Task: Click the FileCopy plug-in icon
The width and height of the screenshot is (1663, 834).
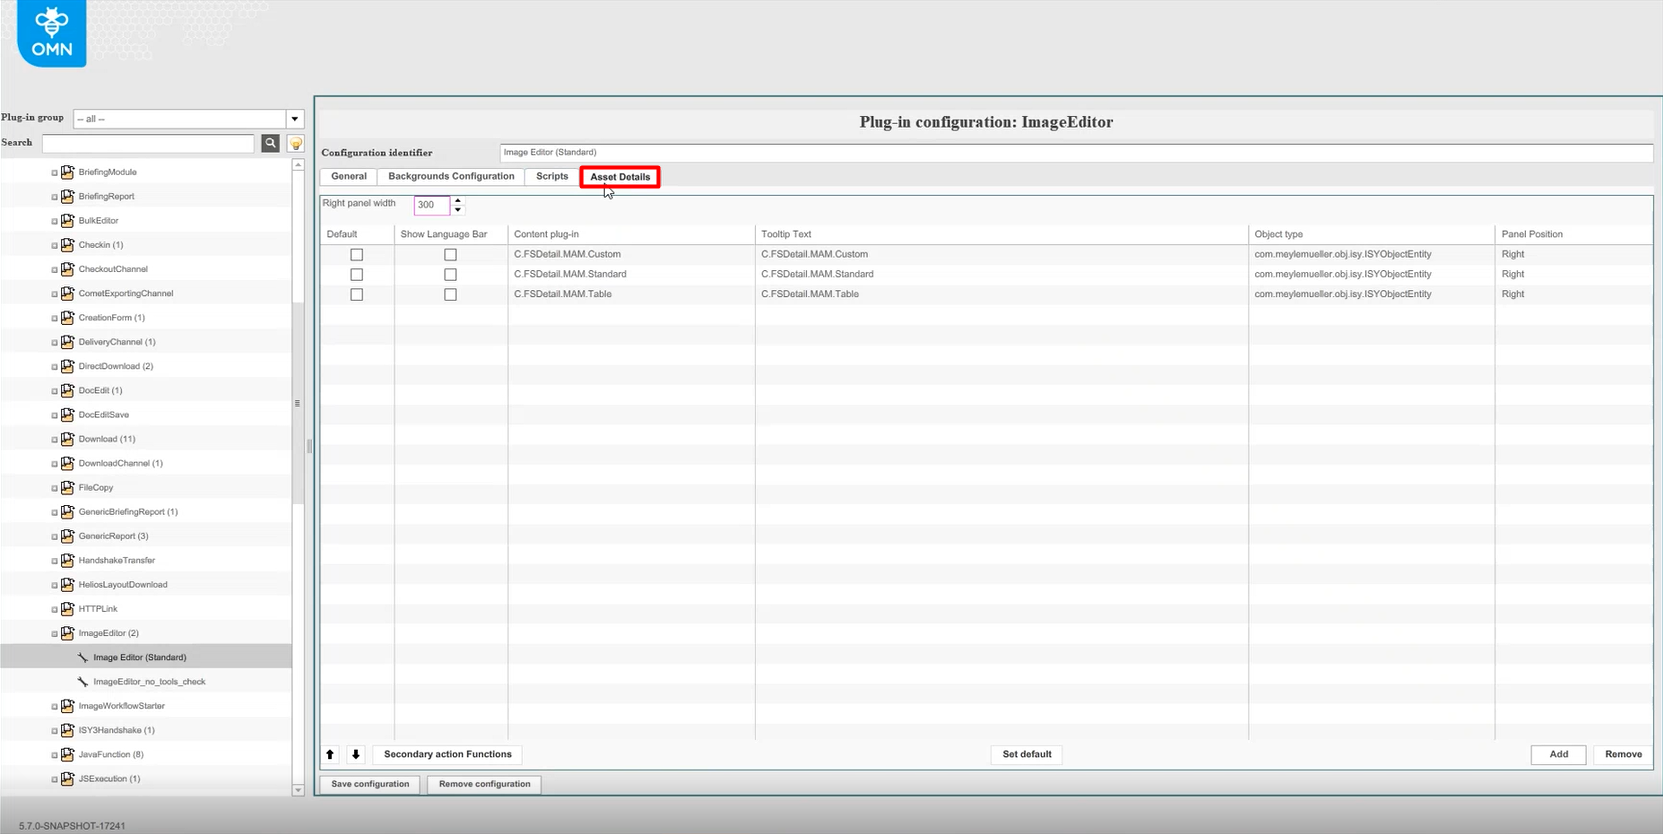Action: coord(68,487)
